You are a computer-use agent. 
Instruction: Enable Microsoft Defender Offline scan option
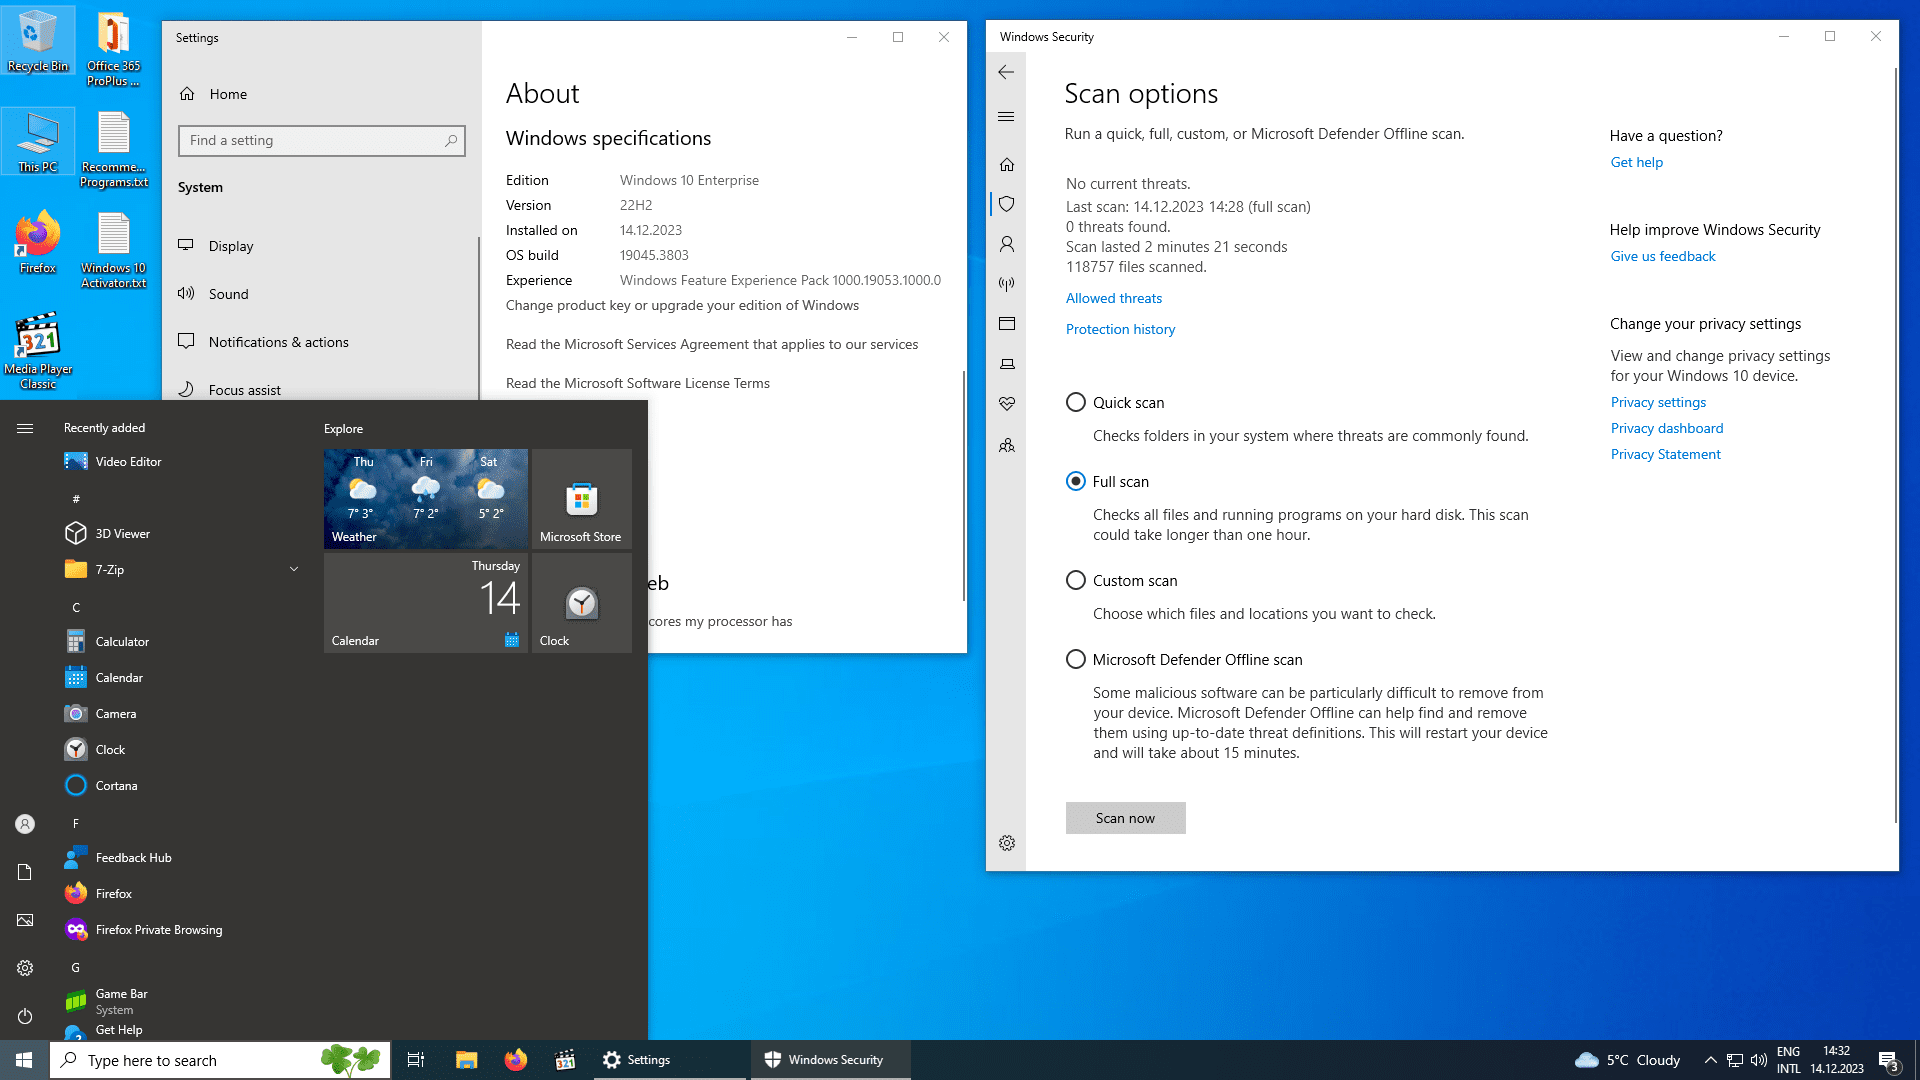pos(1076,659)
